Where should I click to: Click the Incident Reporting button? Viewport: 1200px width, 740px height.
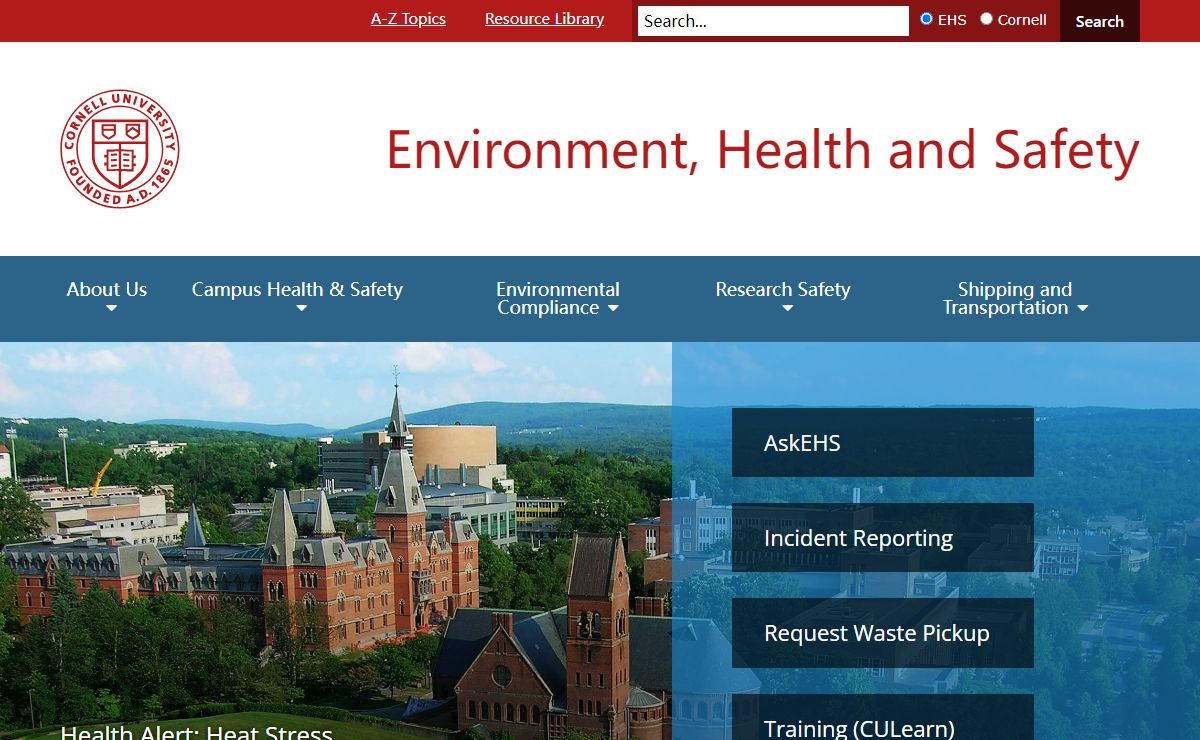pos(883,538)
